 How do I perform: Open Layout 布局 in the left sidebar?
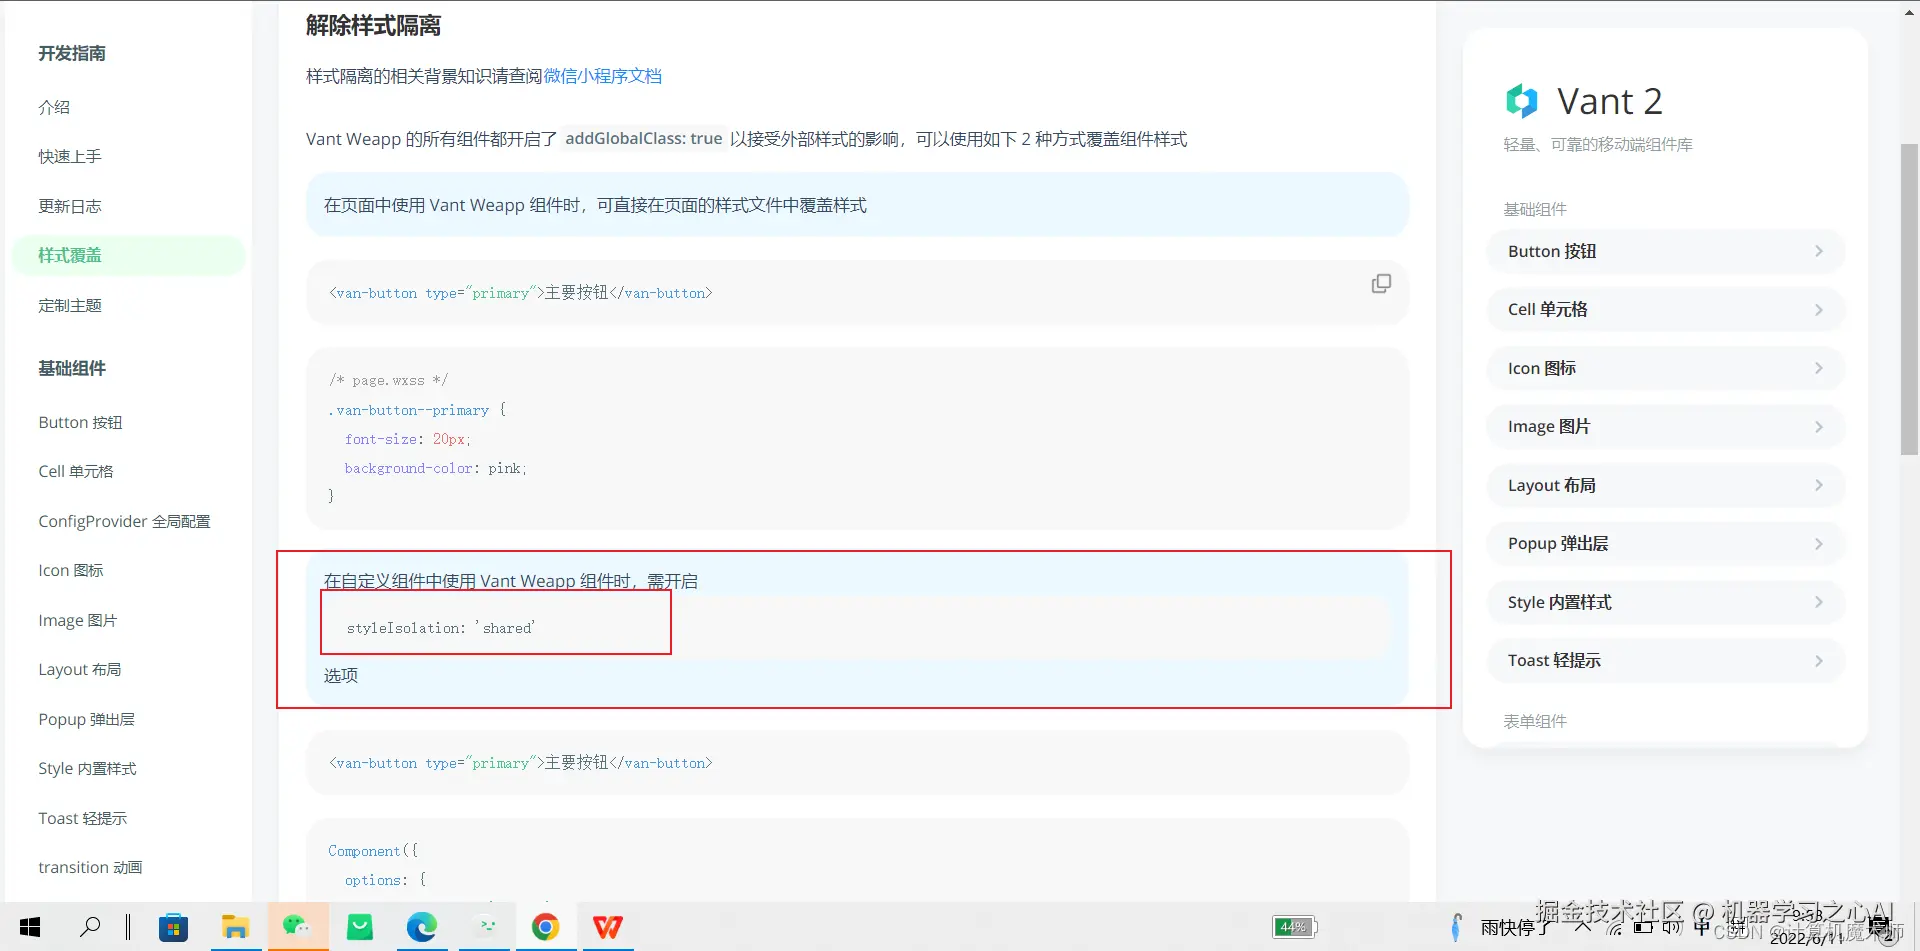click(x=80, y=669)
